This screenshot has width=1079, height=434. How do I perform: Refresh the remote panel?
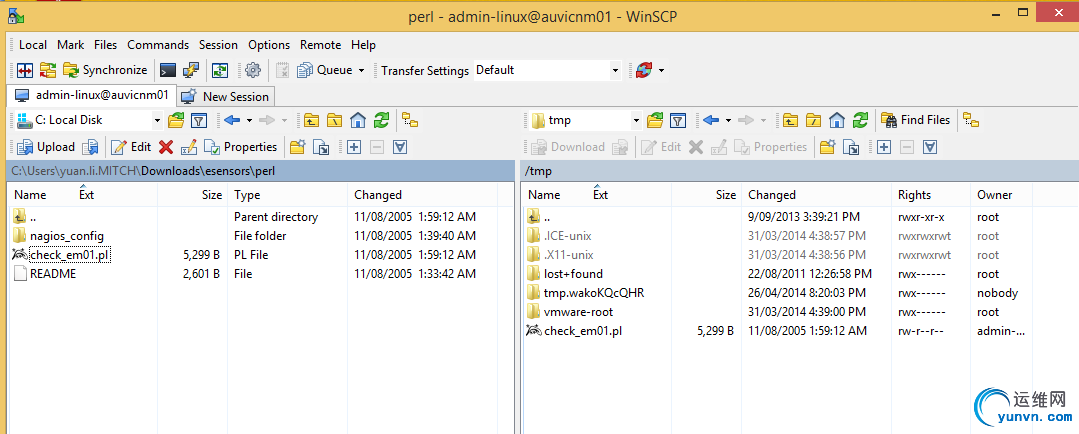(x=860, y=120)
